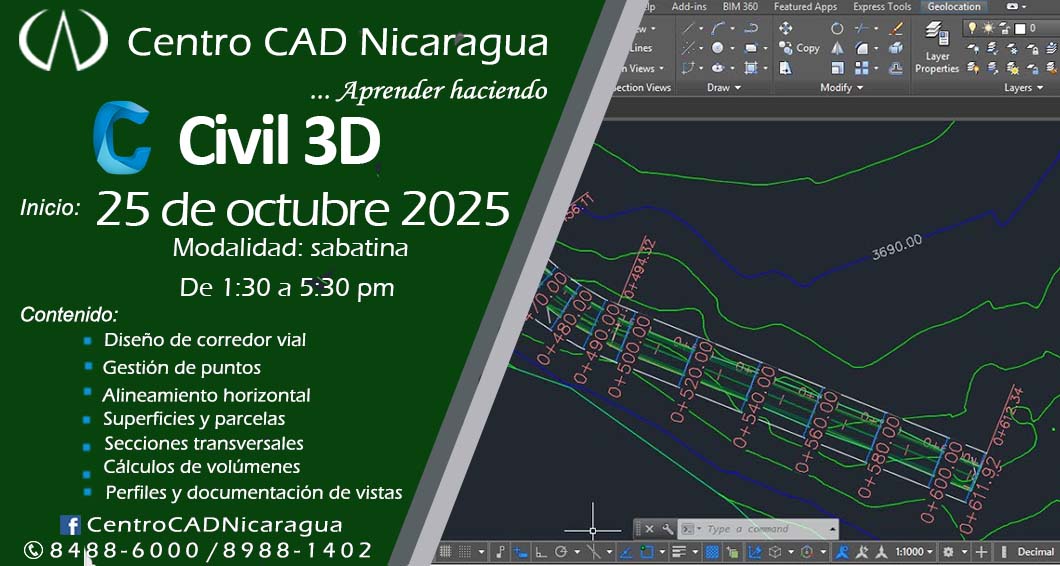Screen dimensions: 1060x566
Task: Select the Offset tool in Modify panel
Action: (896, 68)
